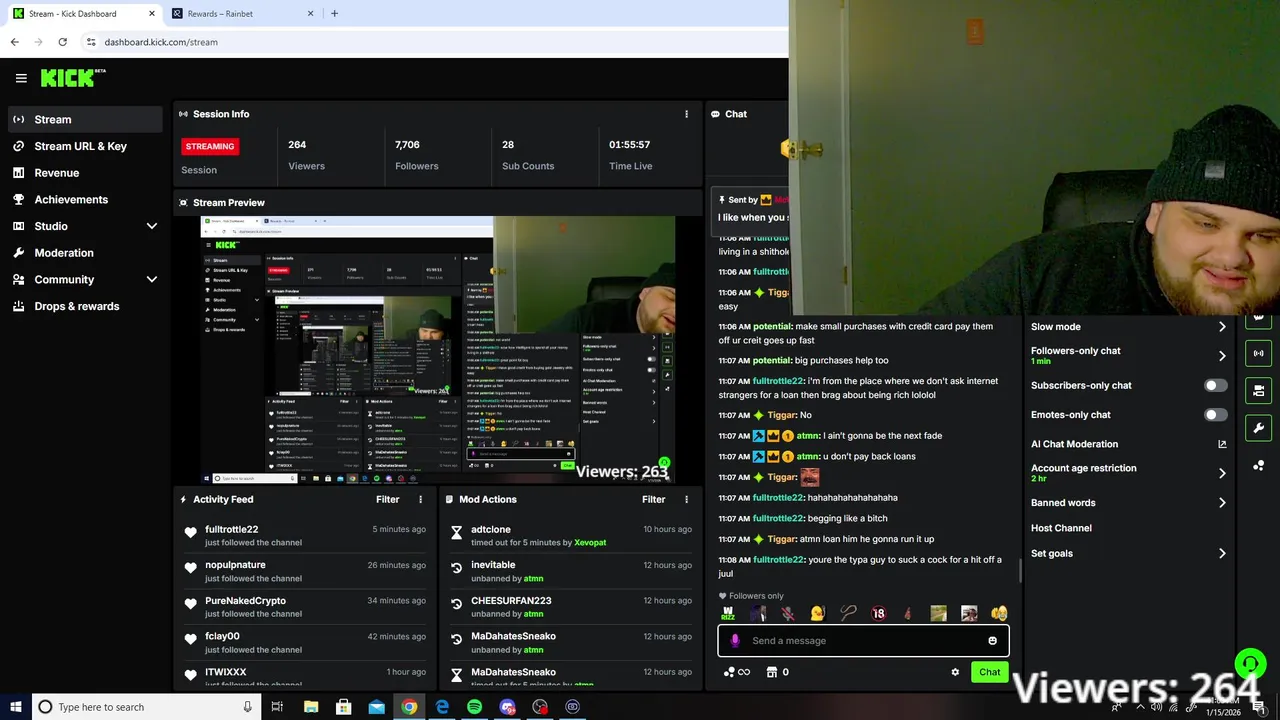
Task: Reload the page with the browser refresh button
Action: pos(62,42)
